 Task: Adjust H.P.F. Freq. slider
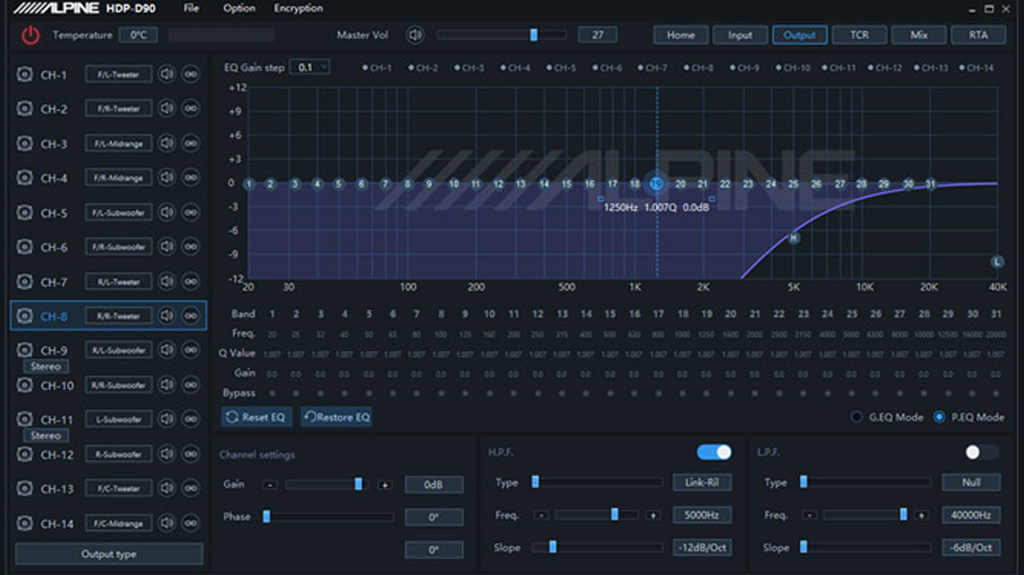click(x=596, y=515)
